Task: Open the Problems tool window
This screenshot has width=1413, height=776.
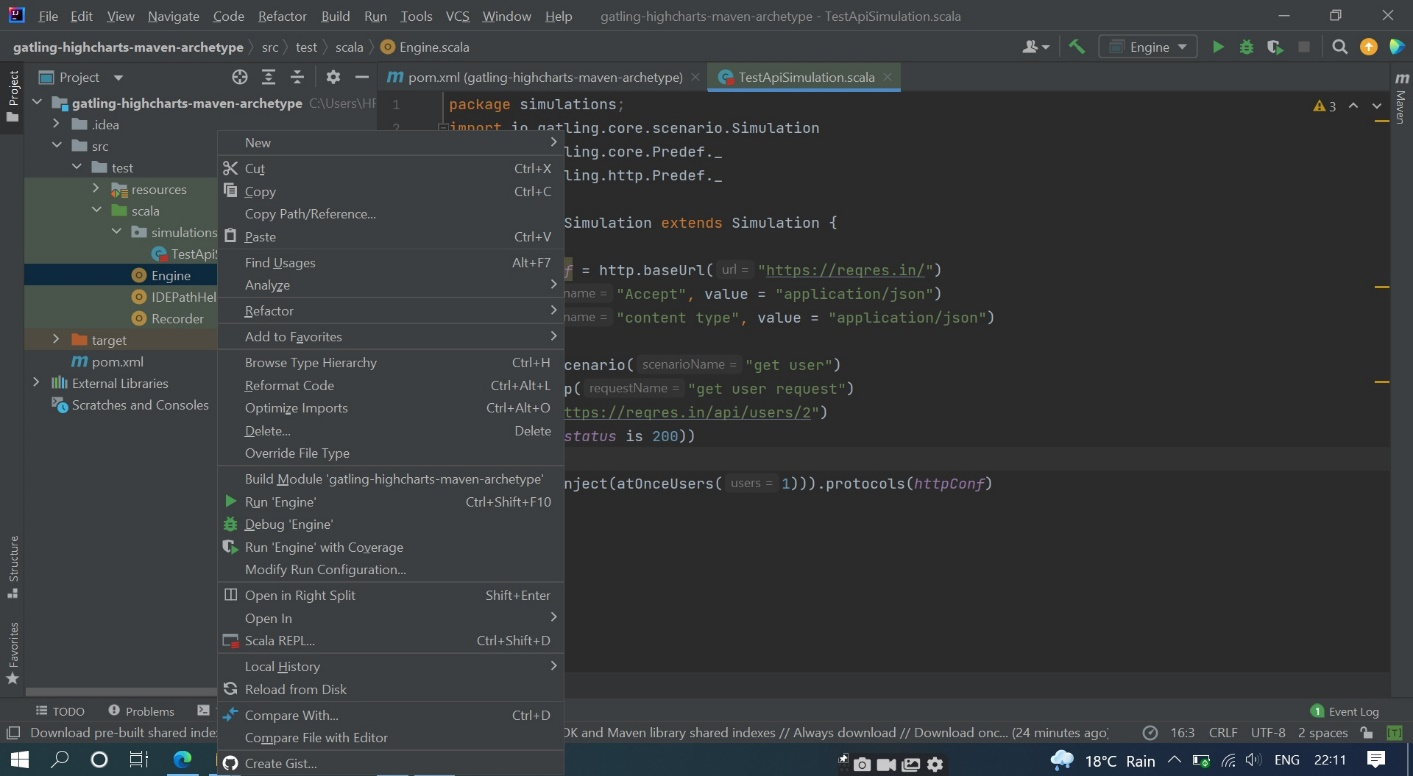Action: pyautogui.click(x=141, y=711)
